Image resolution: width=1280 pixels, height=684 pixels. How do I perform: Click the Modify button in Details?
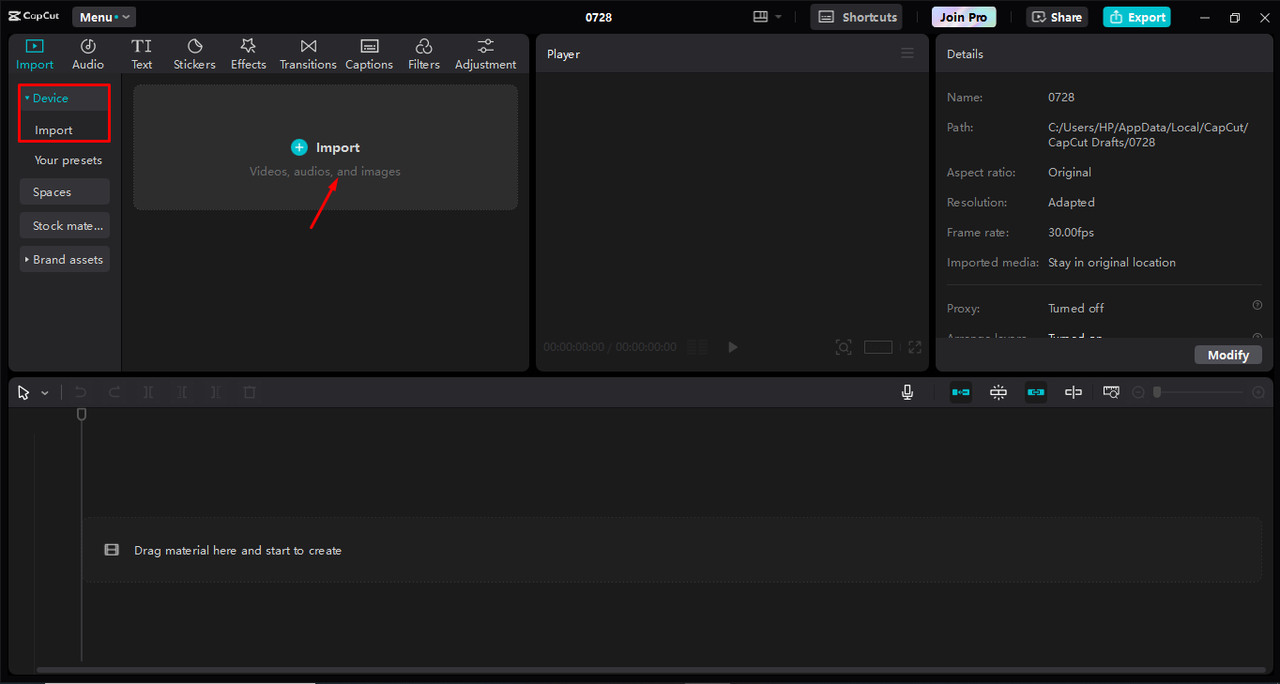point(1227,355)
